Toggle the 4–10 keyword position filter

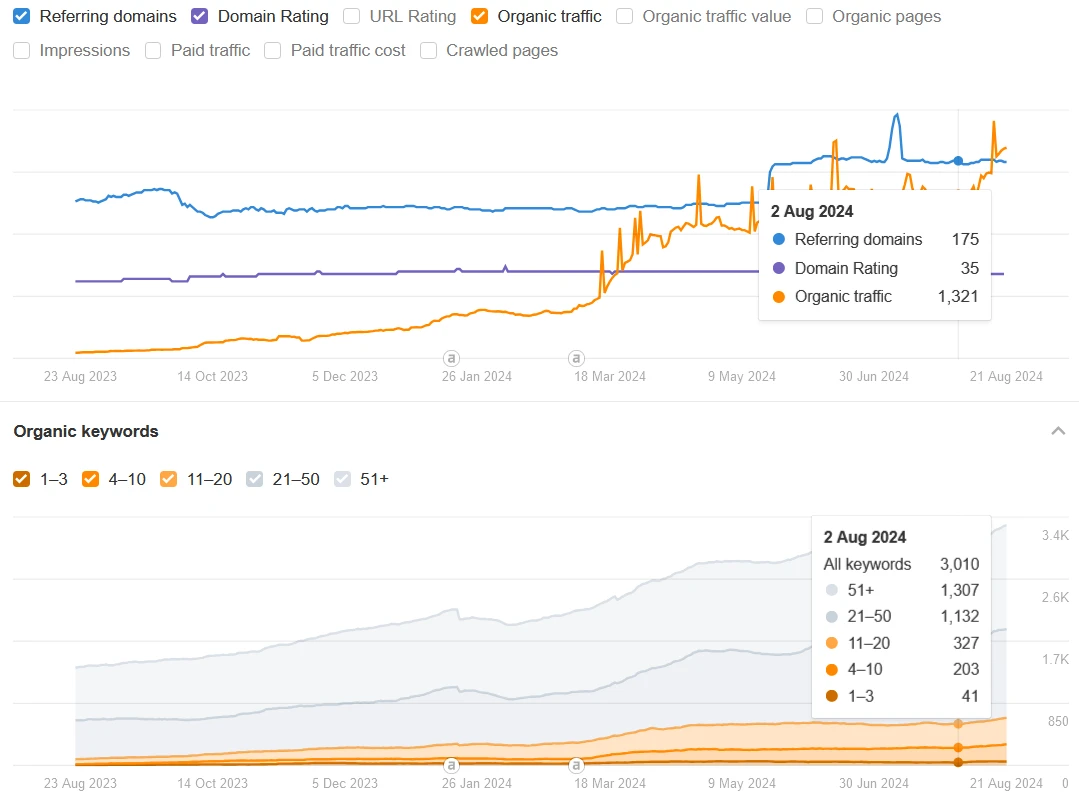pyautogui.click(x=91, y=479)
